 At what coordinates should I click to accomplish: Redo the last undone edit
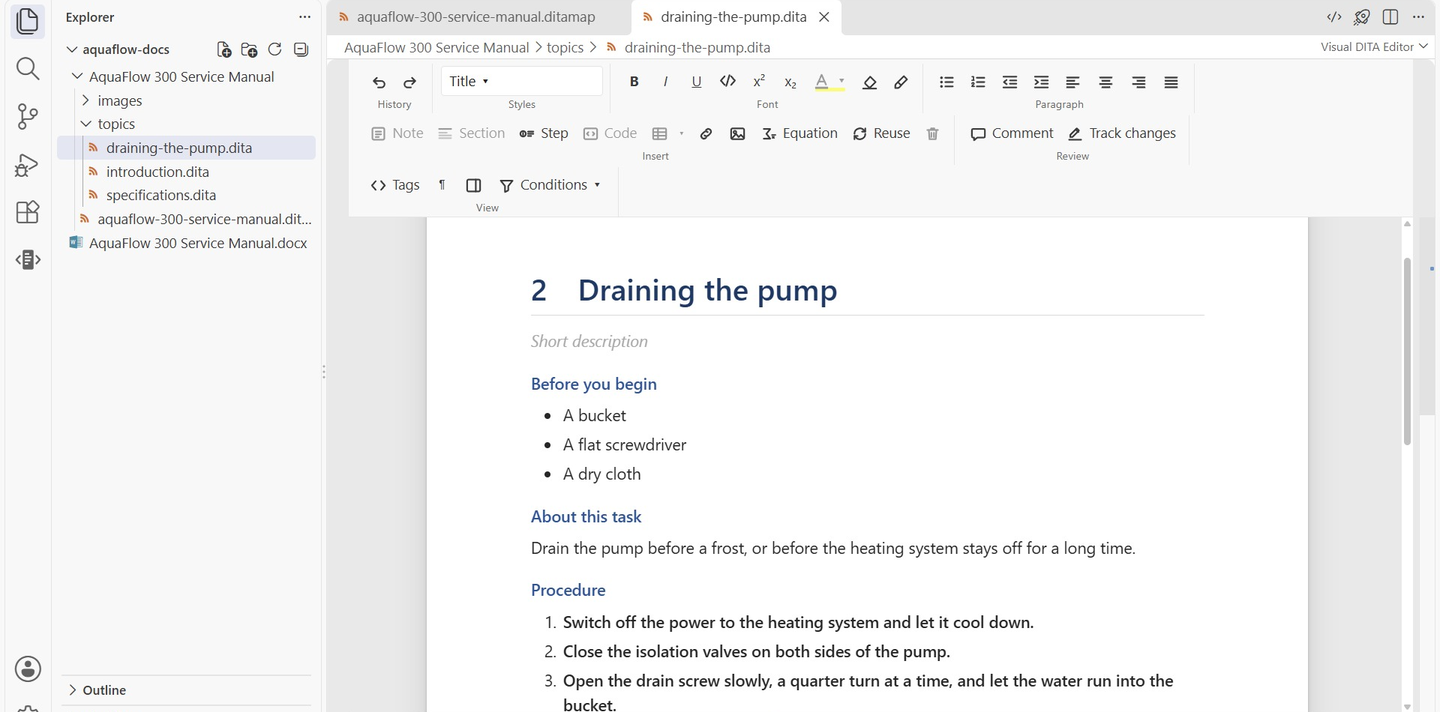410,82
